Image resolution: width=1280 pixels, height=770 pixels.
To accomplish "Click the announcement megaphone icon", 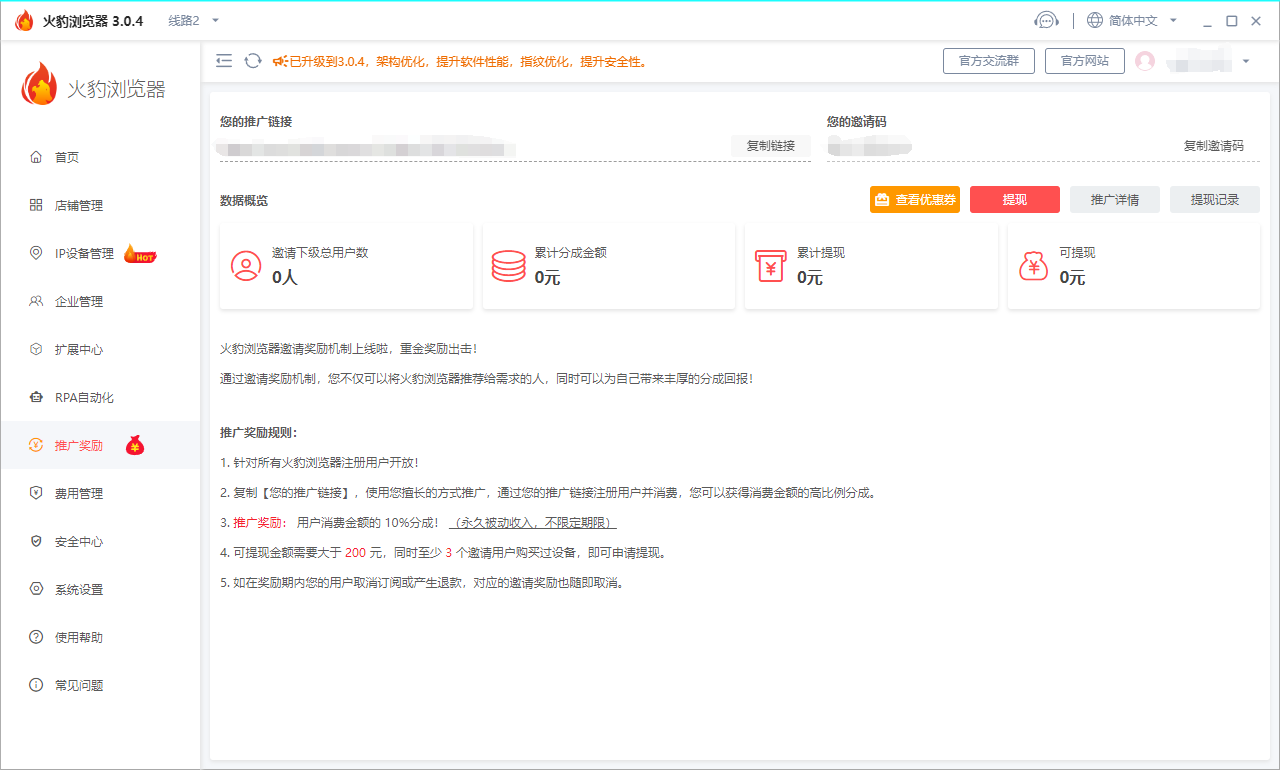I will tap(280, 61).
